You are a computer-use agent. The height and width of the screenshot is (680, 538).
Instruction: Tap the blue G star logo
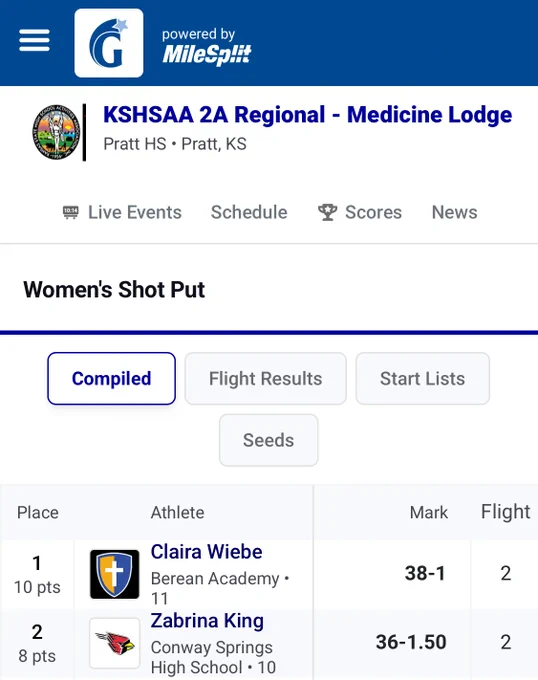(x=109, y=43)
